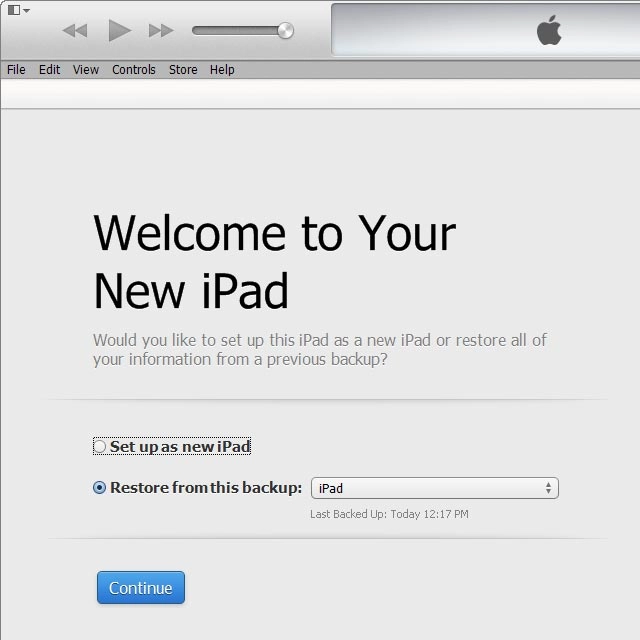Click the Apple logo in status display
640x640 pixels.
(x=549, y=31)
